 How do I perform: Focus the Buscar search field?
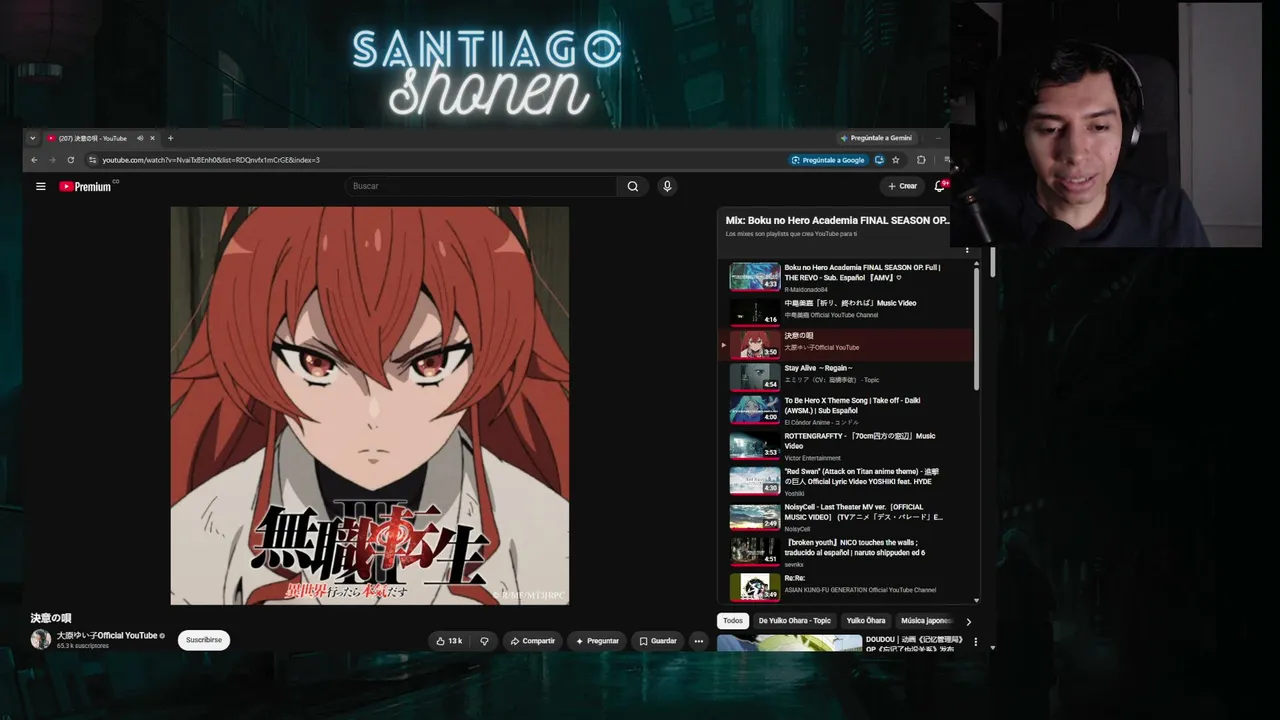coord(481,186)
